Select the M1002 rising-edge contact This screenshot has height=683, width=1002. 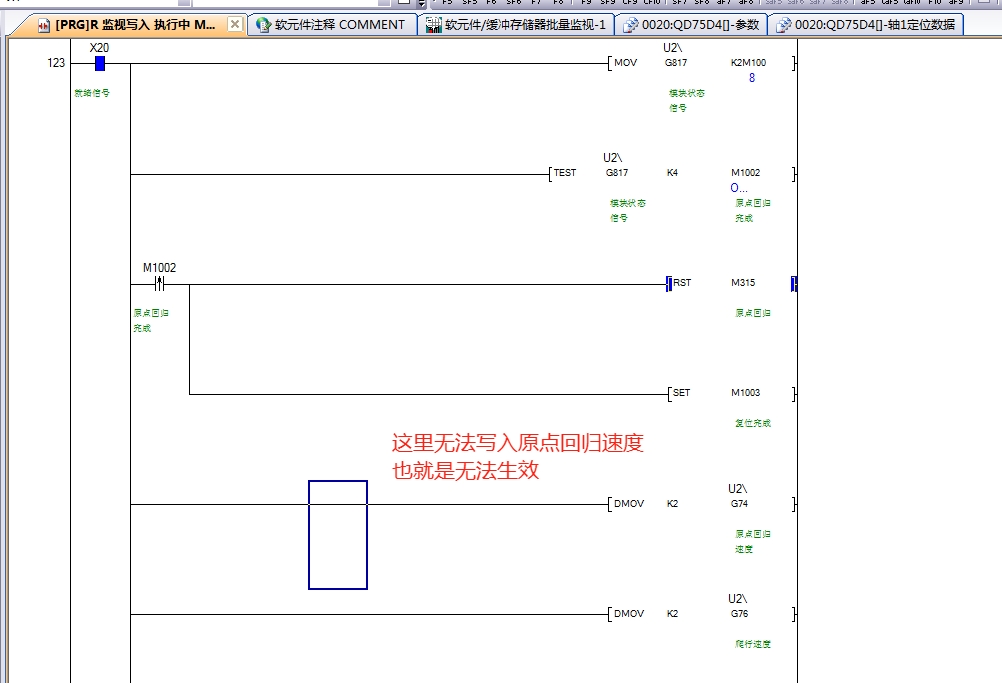[x=159, y=284]
